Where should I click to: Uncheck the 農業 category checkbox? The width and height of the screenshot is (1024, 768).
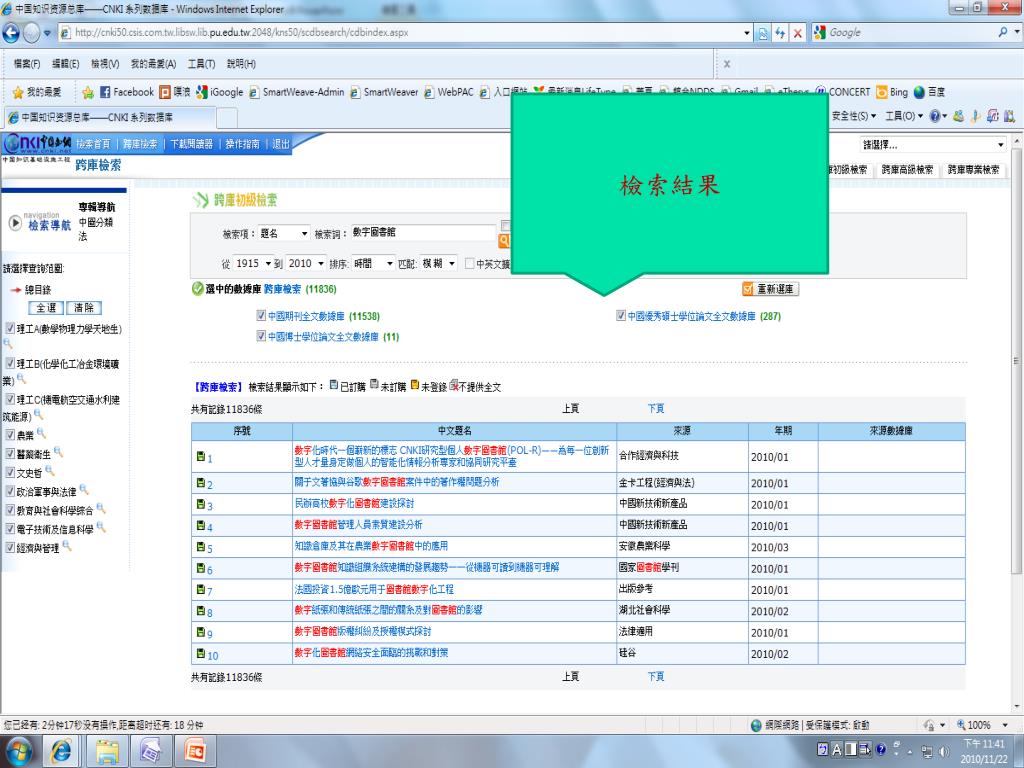point(10,434)
